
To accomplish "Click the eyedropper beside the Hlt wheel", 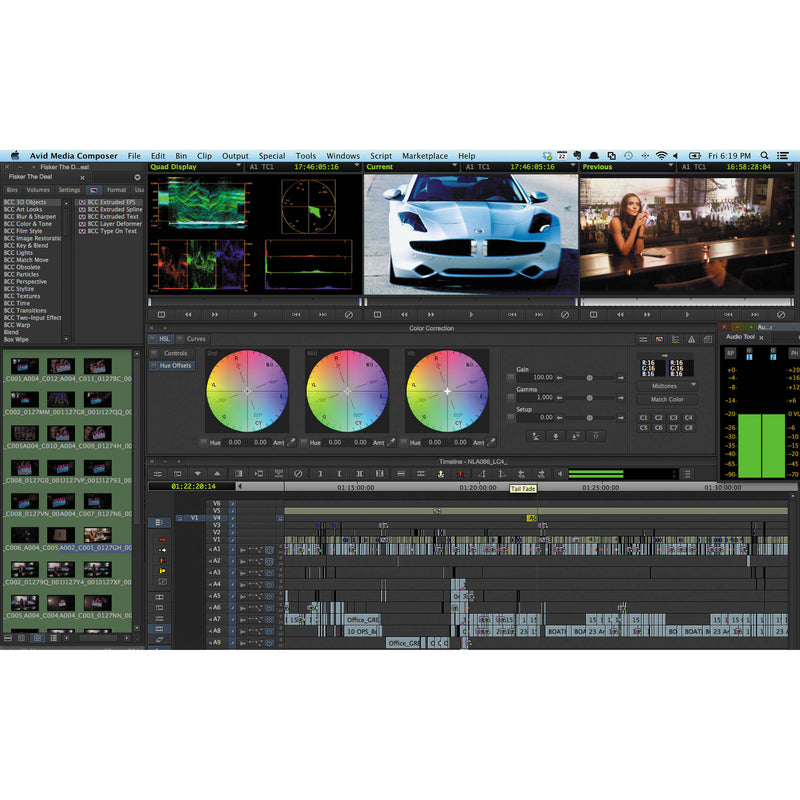I will [491, 442].
